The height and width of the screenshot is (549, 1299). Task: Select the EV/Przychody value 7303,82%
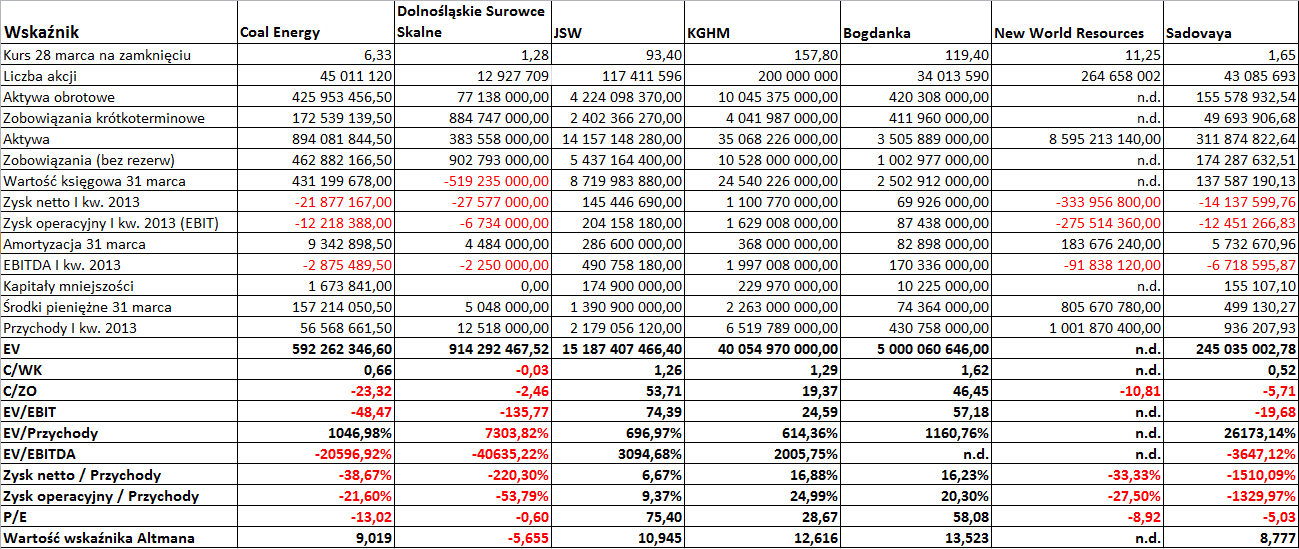tap(514, 433)
